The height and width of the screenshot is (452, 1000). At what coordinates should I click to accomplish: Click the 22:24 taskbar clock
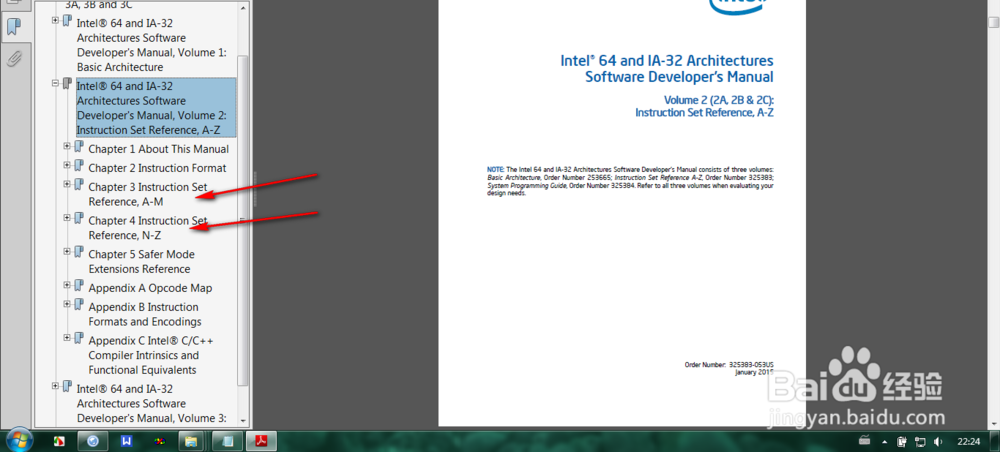pos(968,441)
